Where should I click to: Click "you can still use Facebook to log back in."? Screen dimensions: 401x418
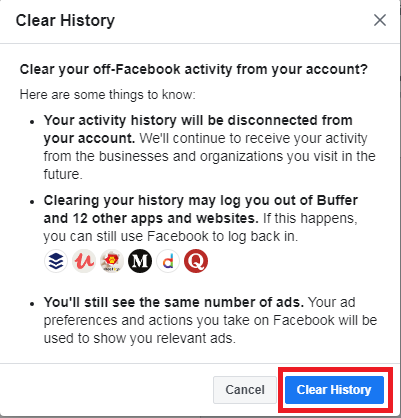point(171,237)
